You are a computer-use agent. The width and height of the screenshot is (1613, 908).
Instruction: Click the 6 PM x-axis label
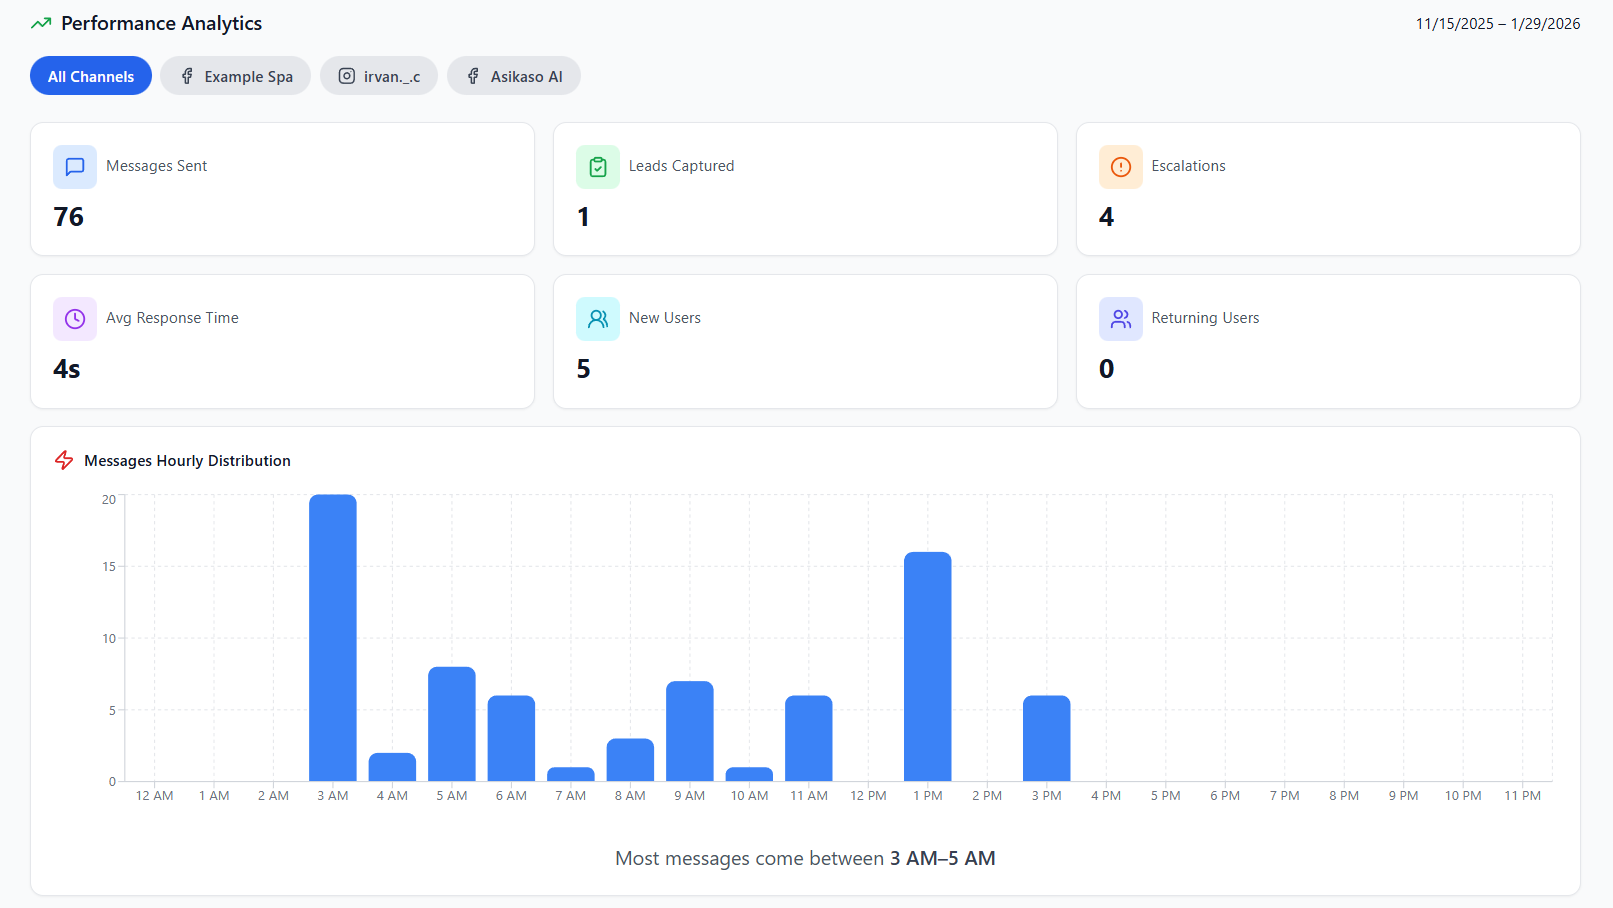[1225, 796]
